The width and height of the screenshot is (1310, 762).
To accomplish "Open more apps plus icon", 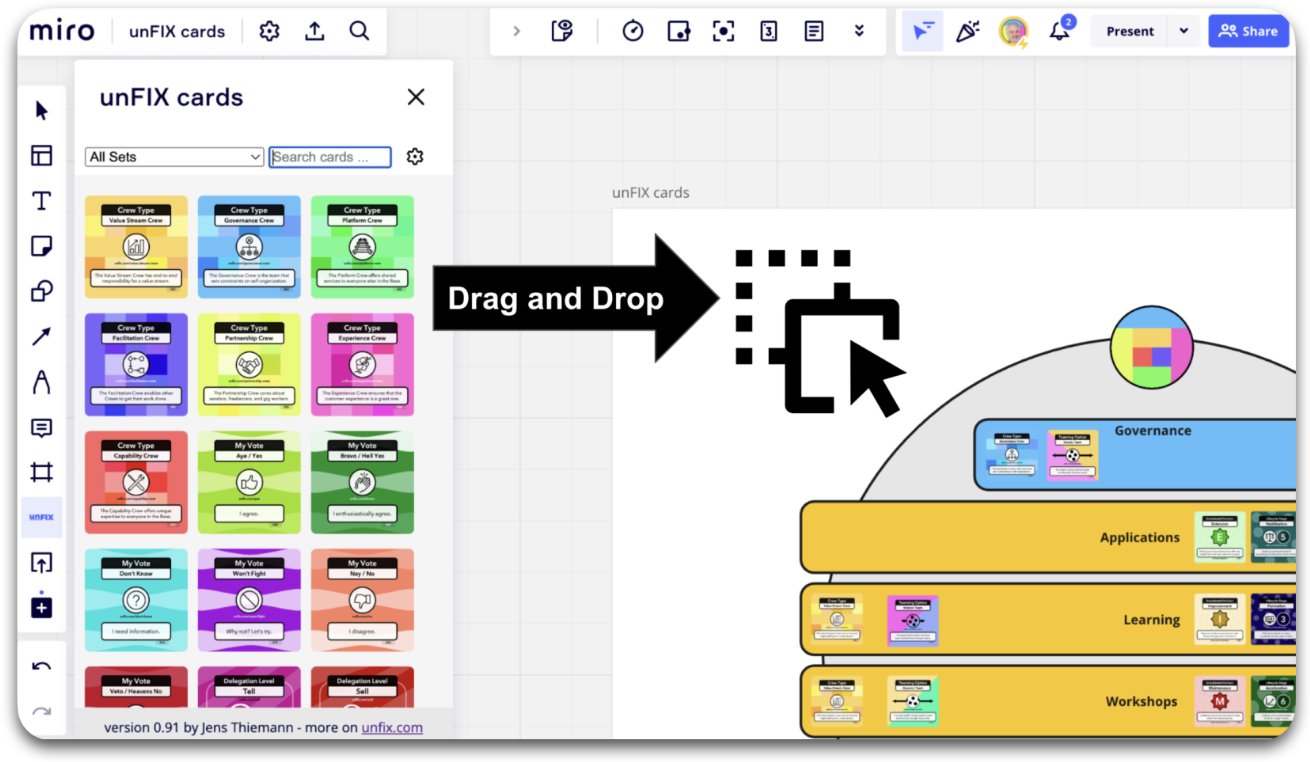I will click(41, 607).
